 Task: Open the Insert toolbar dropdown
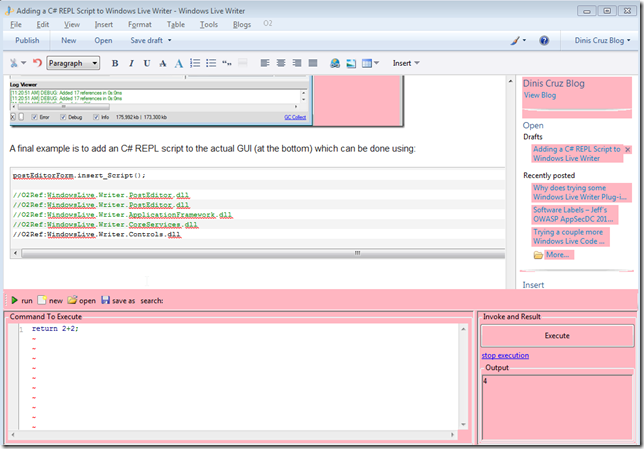tap(406, 63)
